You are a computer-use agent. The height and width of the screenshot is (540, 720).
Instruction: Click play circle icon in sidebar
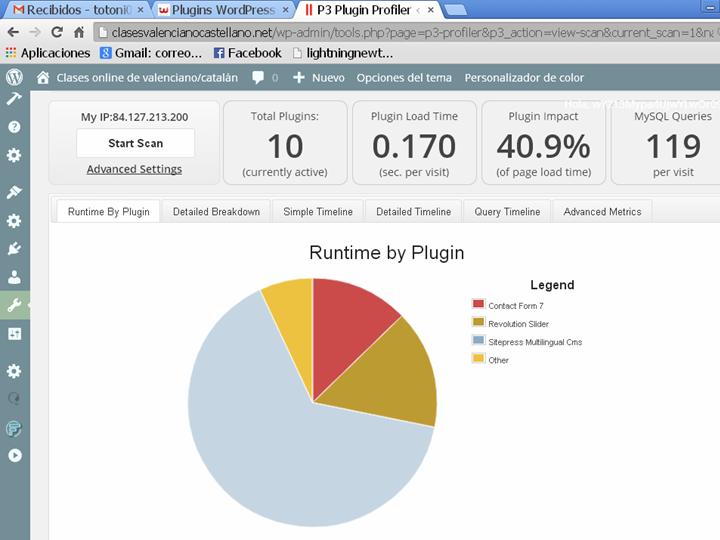[15, 455]
